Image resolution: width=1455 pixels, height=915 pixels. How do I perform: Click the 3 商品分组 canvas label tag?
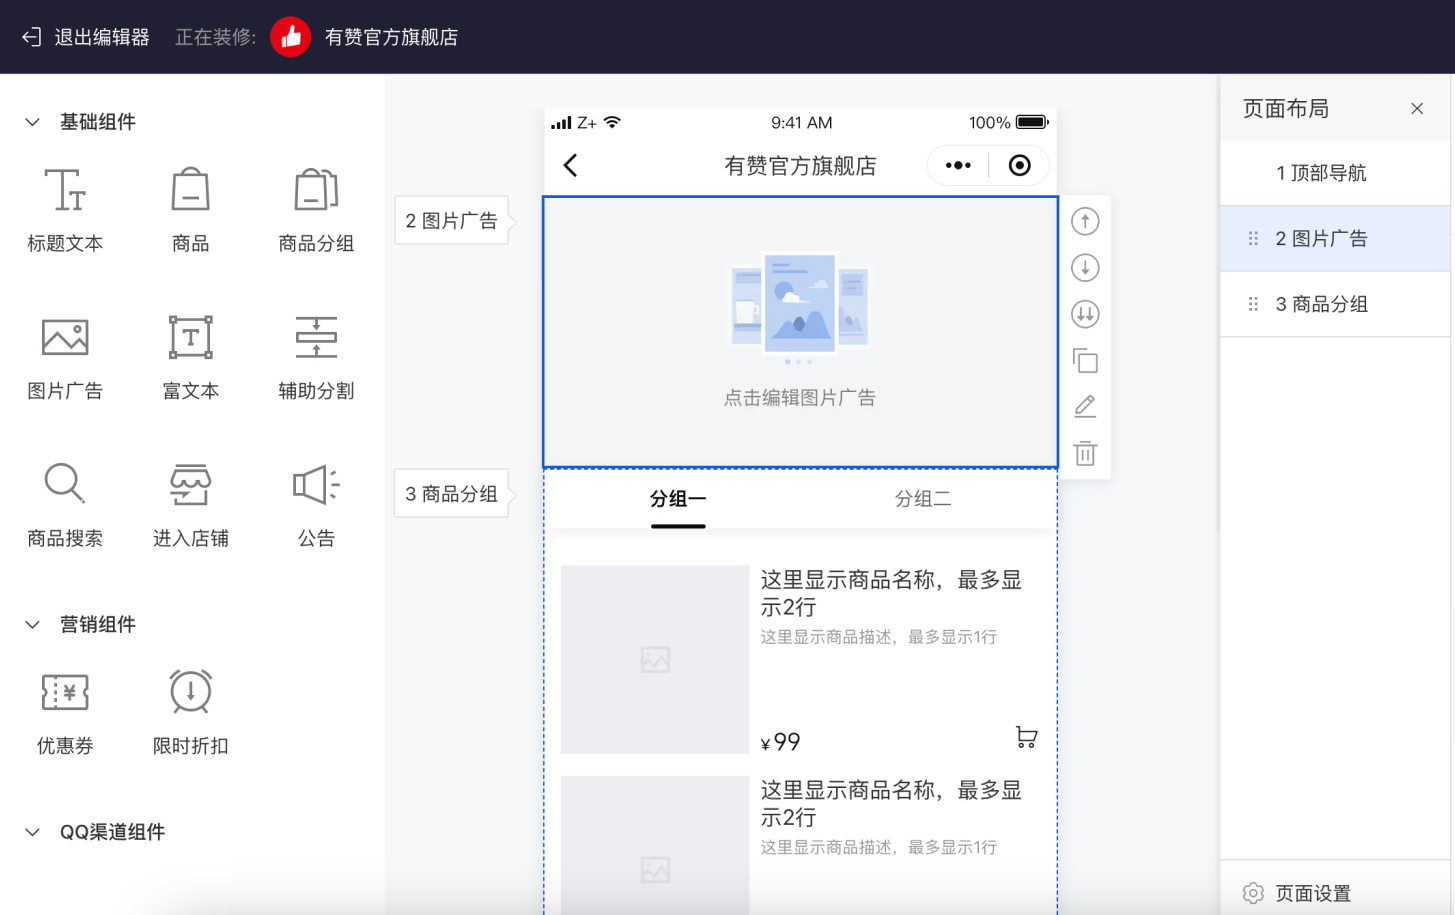click(x=452, y=494)
